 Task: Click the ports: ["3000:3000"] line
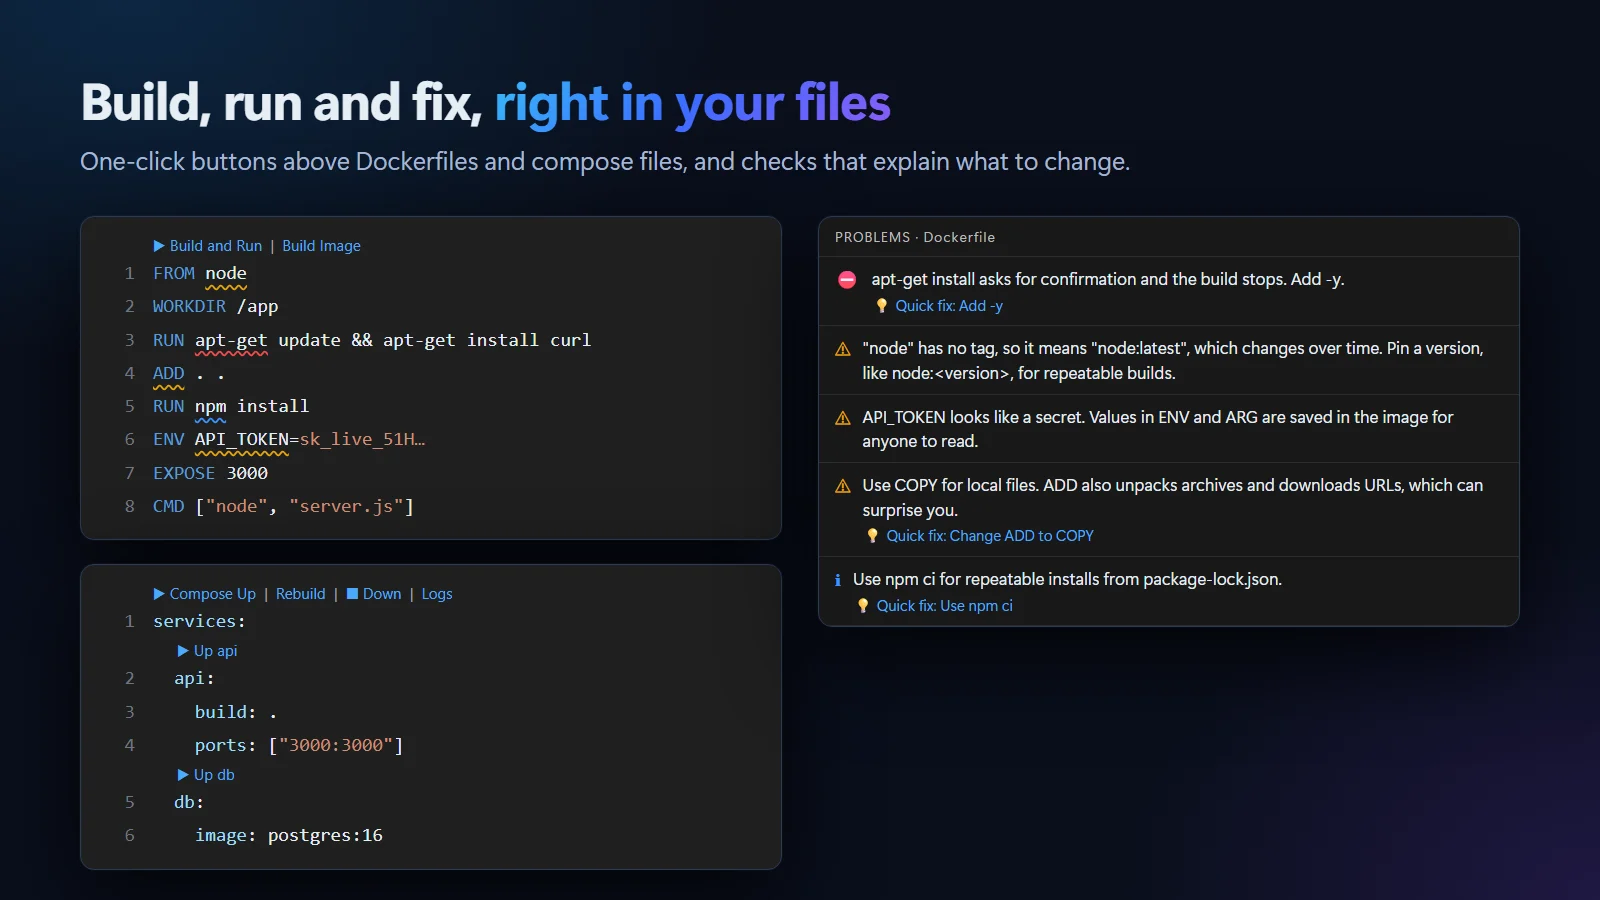click(299, 746)
